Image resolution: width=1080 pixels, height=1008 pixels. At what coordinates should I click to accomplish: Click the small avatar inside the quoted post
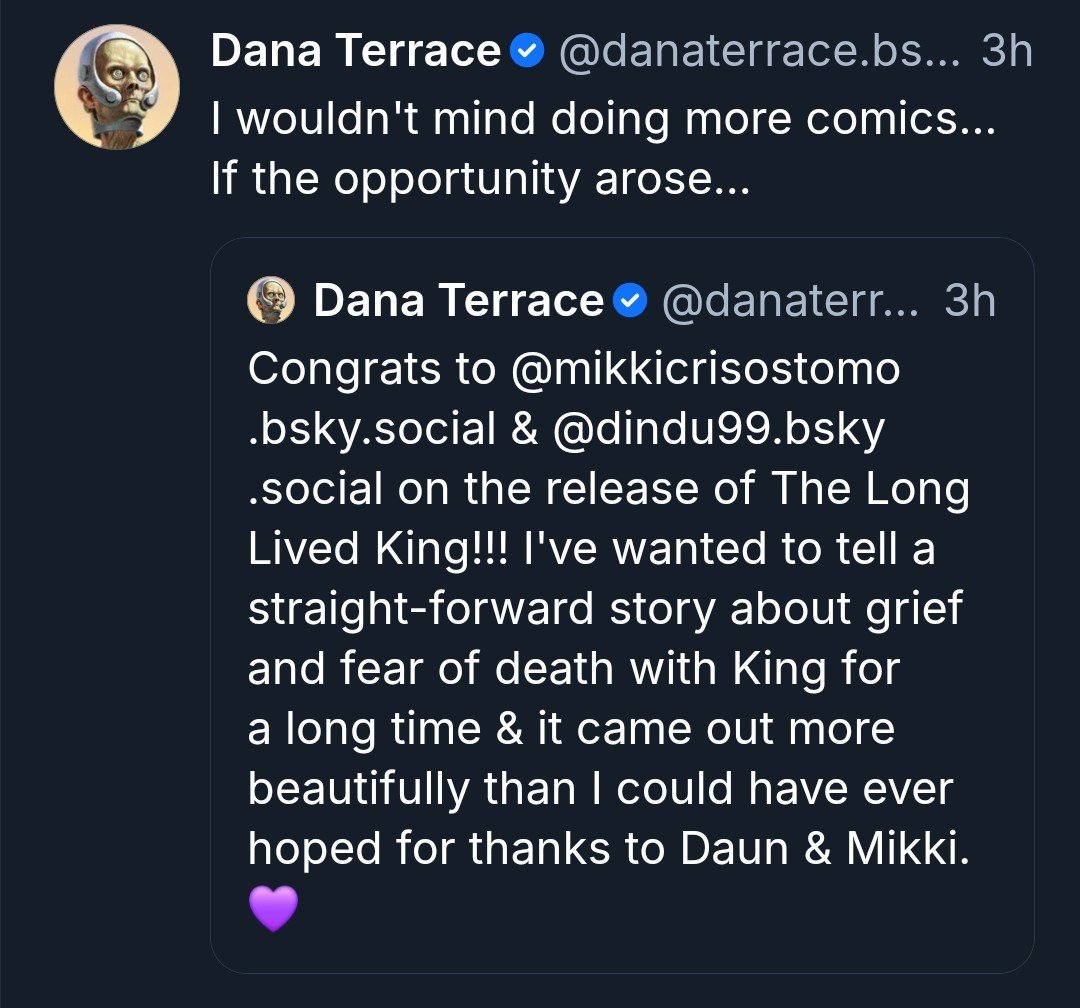(x=271, y=300)
